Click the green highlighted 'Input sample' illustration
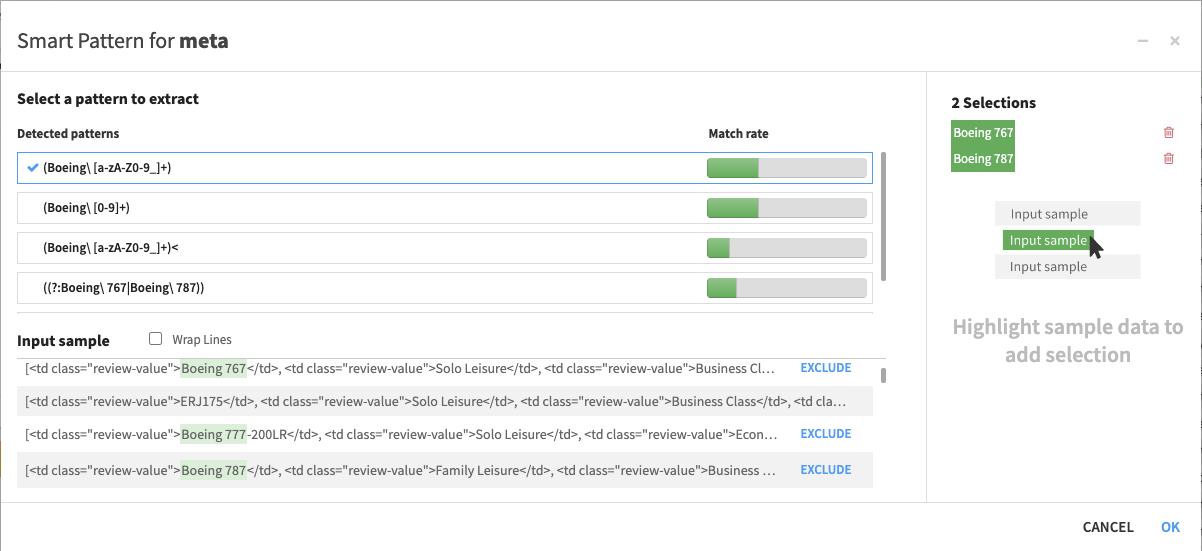The image size is (1202, 551). pos(1048,240)
